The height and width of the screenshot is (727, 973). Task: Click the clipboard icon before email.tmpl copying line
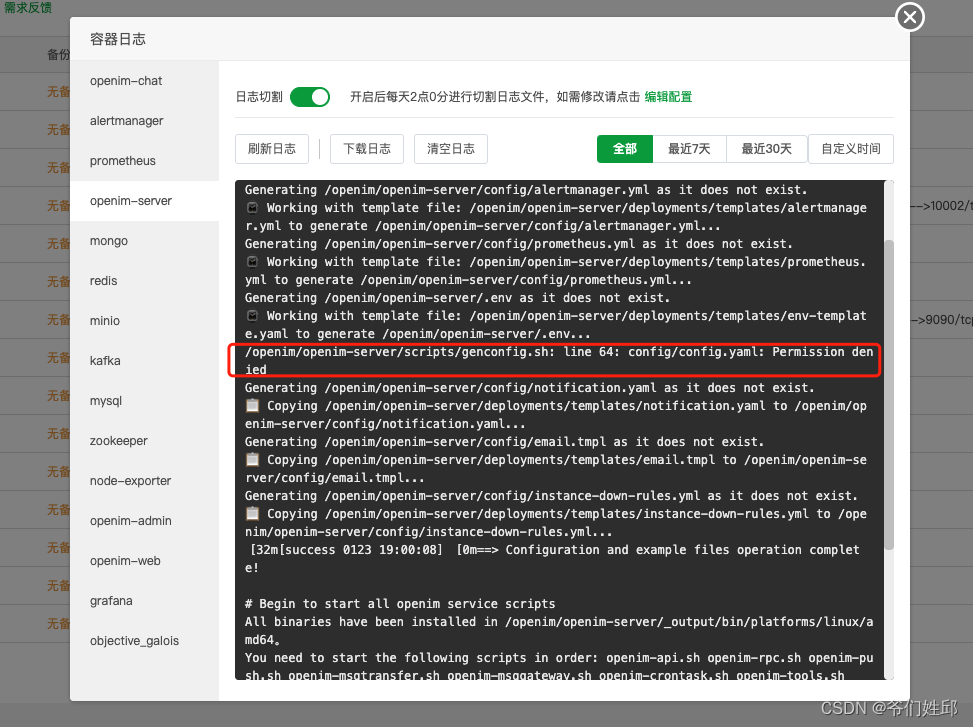click(252, 460)
